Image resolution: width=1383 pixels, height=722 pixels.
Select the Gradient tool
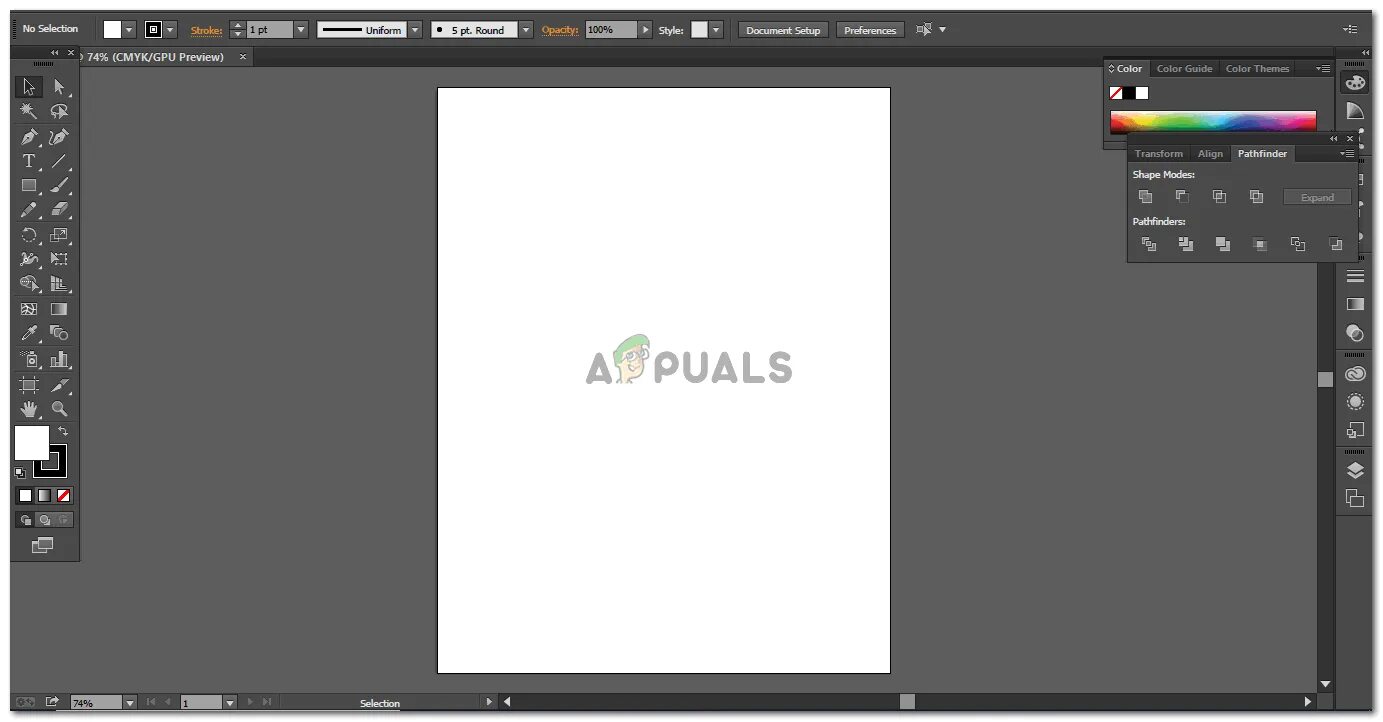tap(59, 309)
